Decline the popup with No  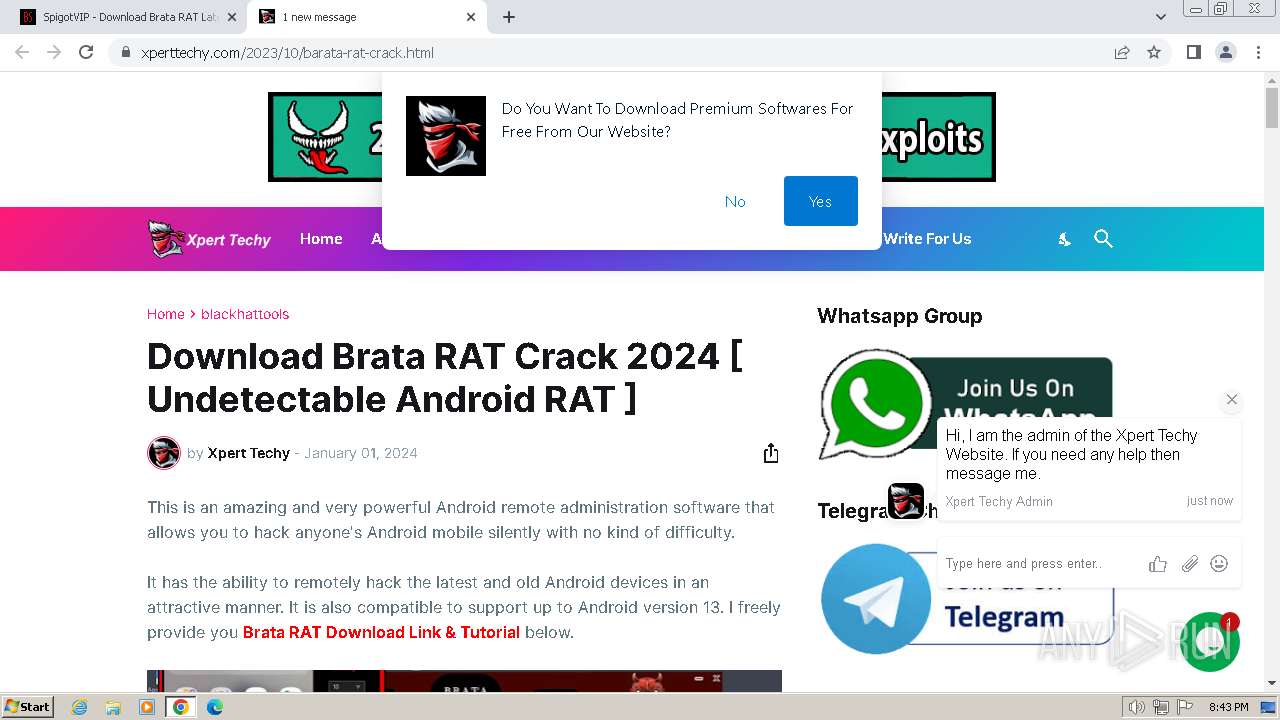click(x=735, y=201)
